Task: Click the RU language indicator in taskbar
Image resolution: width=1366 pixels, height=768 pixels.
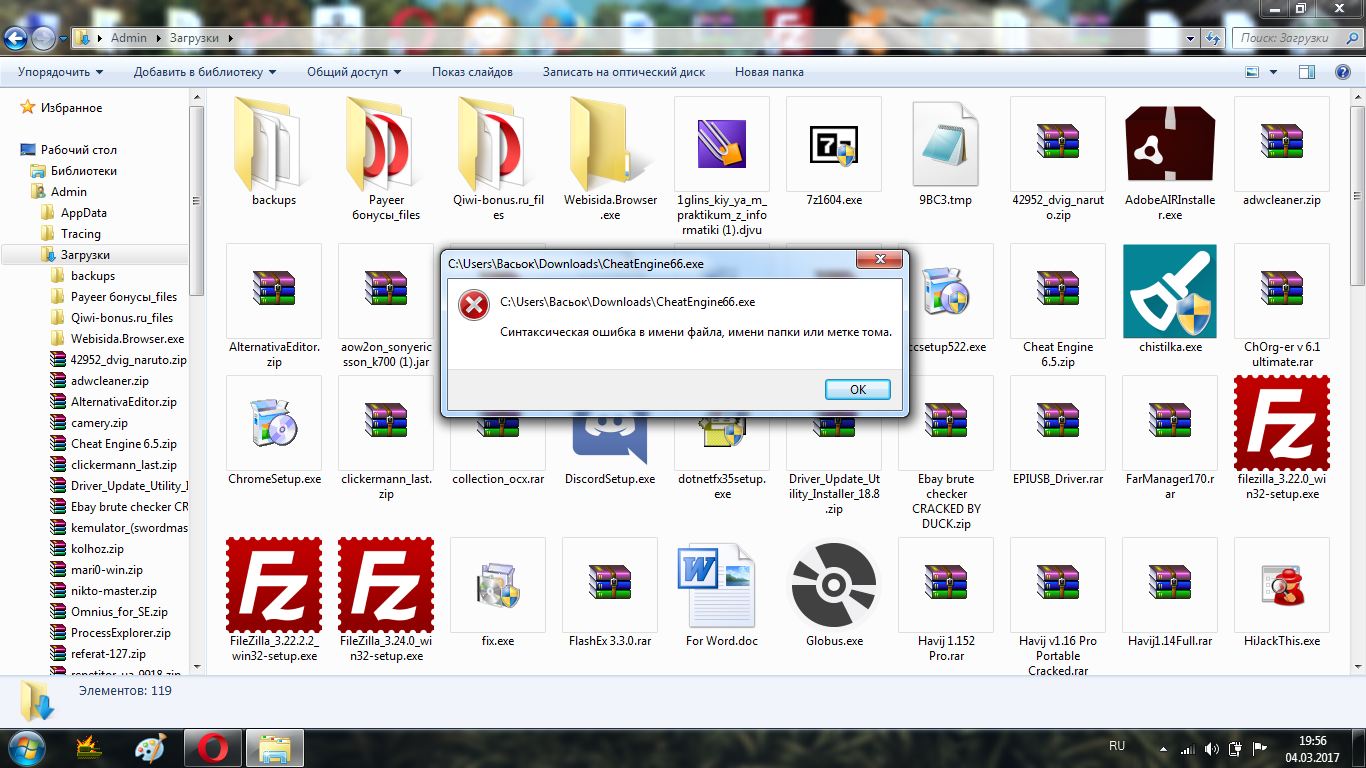Action: (x=1117, y=746)
